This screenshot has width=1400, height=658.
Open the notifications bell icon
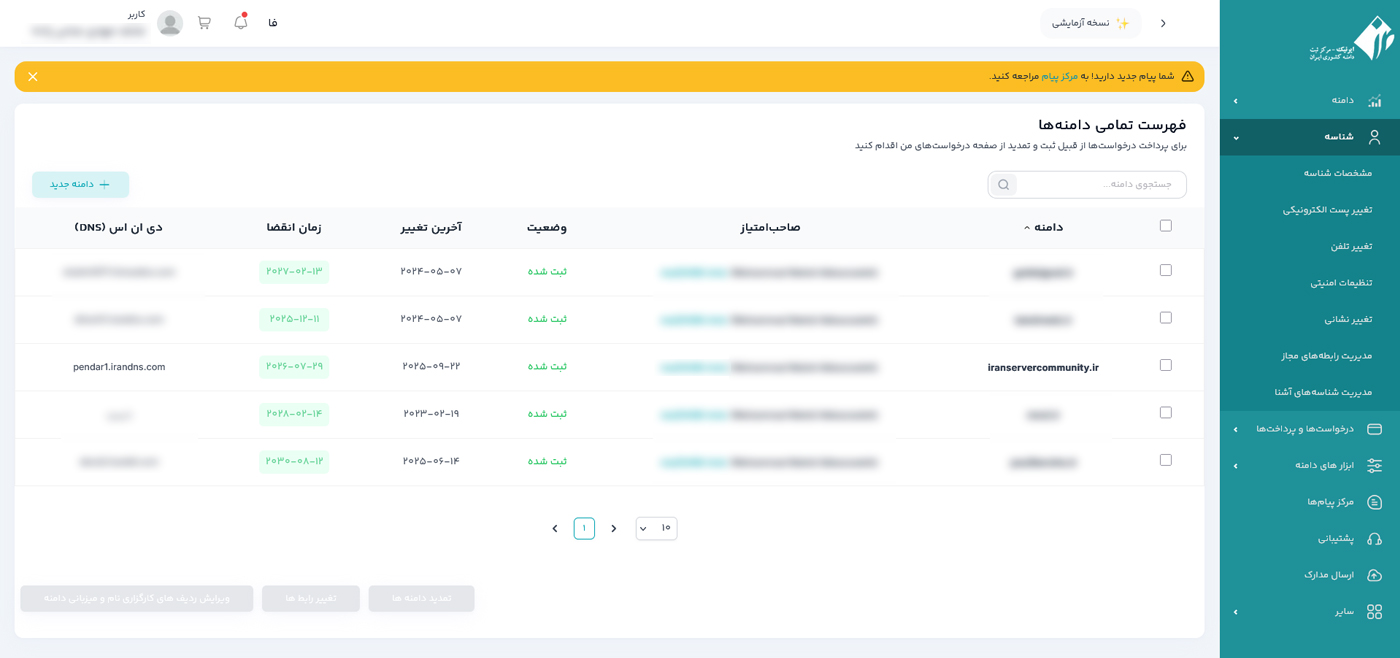click(x=240, y=22)
